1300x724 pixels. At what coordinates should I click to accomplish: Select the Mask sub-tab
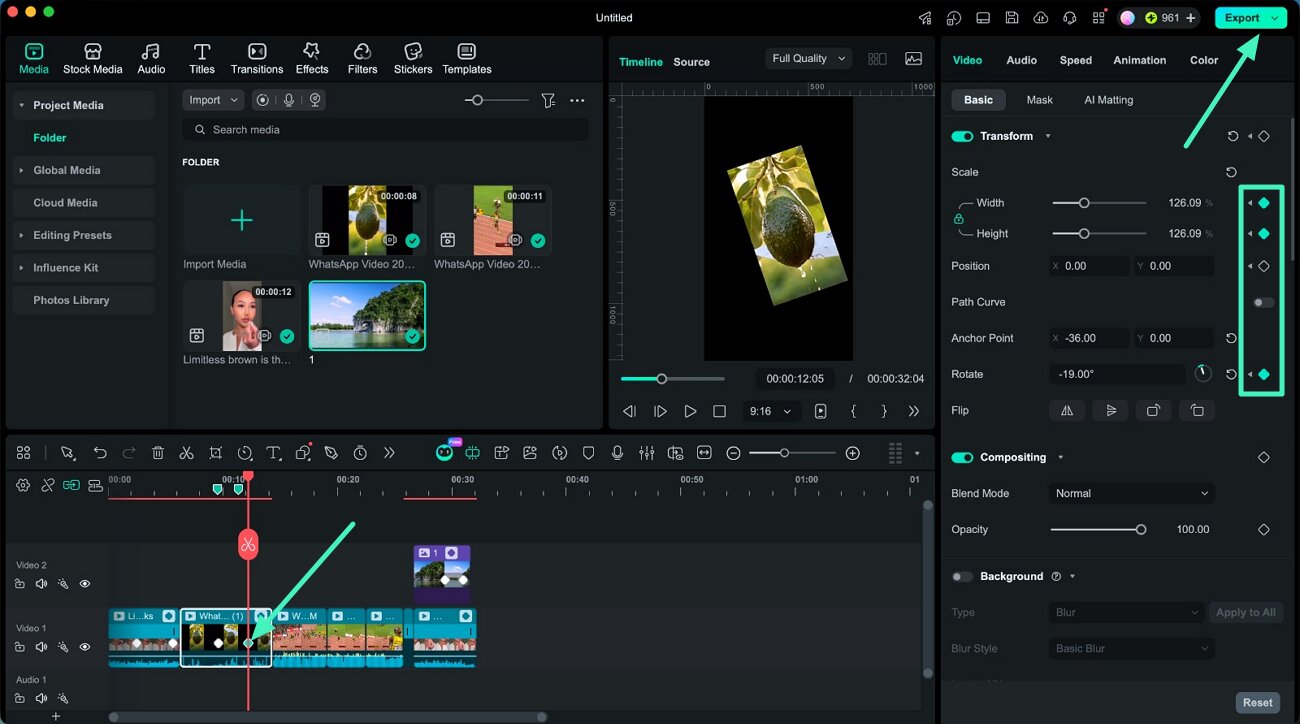(1039, 100)
